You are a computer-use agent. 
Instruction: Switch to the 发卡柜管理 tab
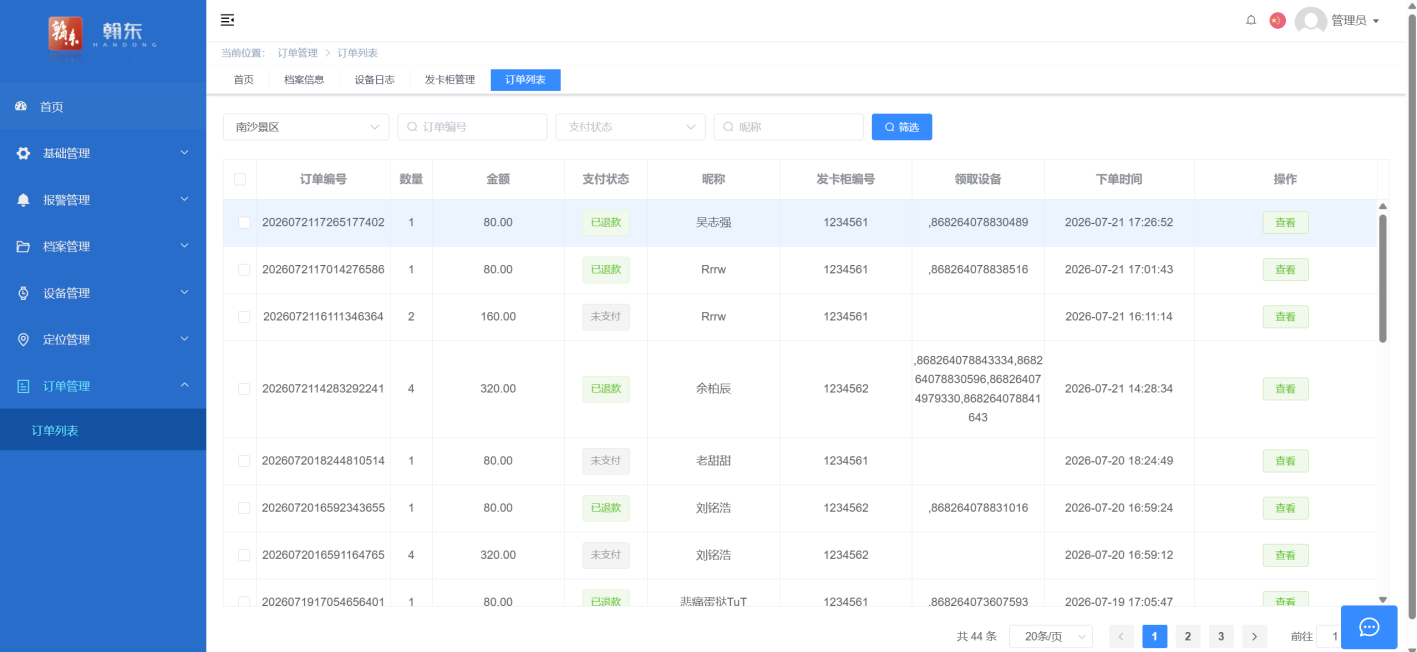point(450,80)
